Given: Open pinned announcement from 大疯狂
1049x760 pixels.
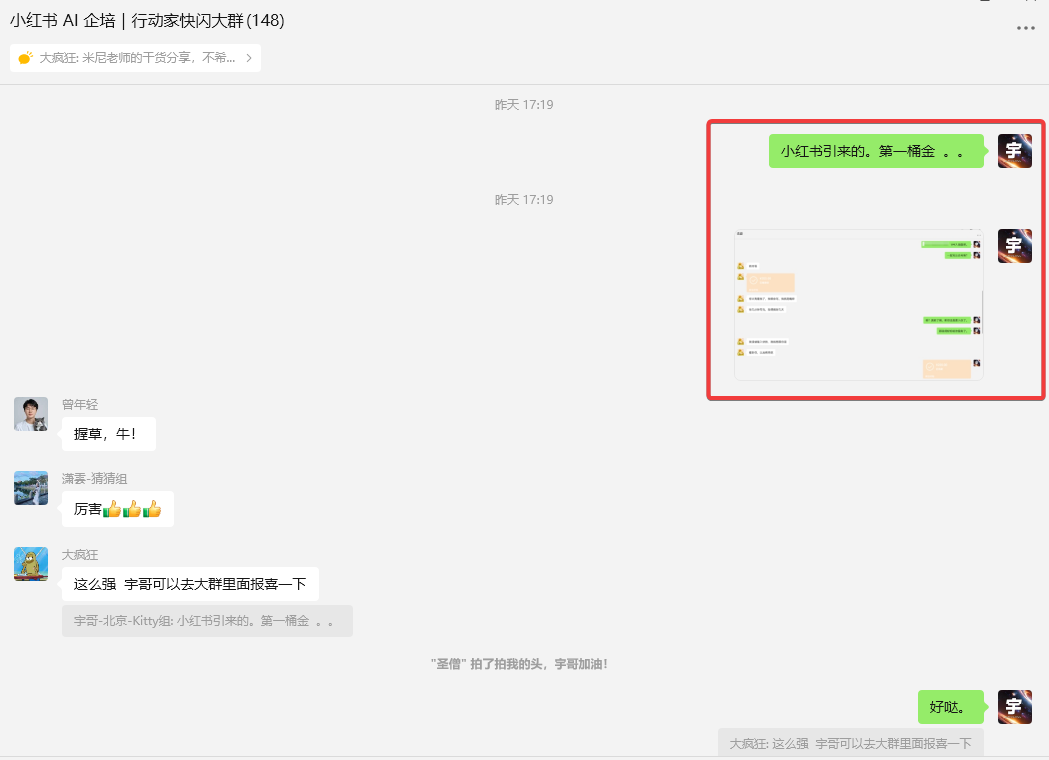Looking at the screenshot, I should point(135,58).
